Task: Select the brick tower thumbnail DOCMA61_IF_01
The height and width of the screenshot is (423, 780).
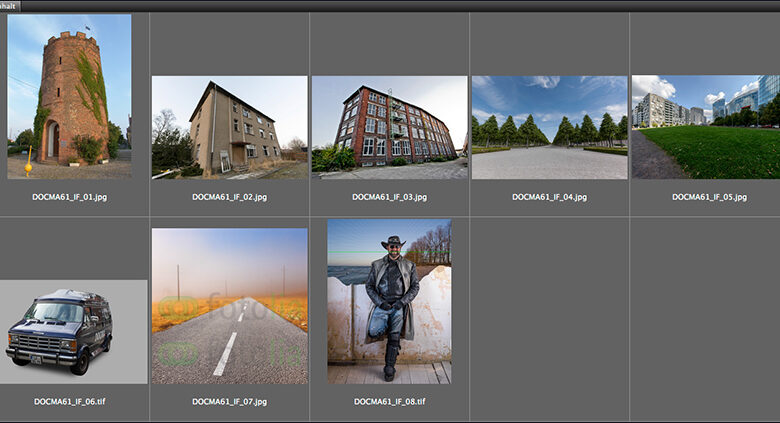Action: (69, 96)
